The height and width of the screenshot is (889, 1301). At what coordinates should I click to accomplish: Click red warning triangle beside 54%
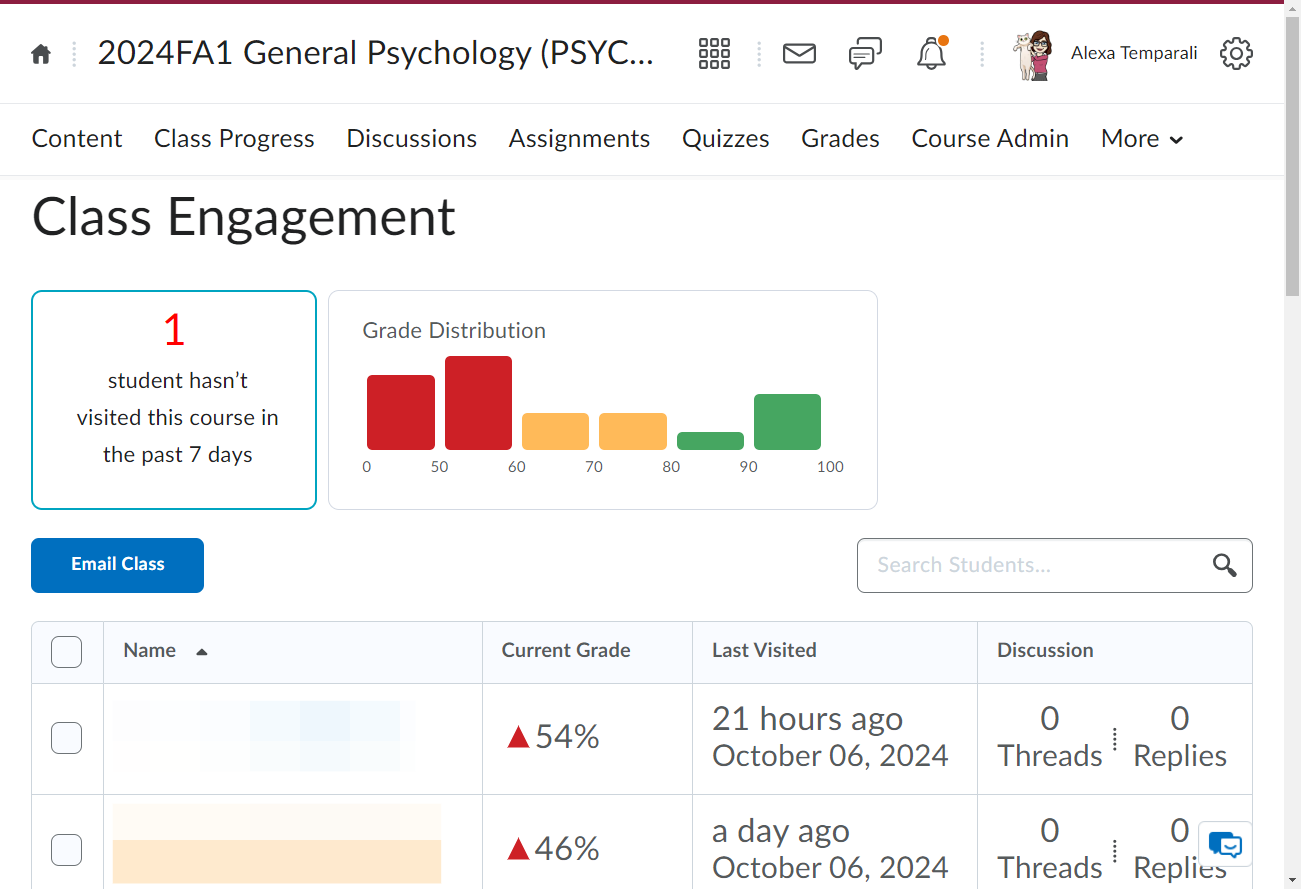click(518, 737)
